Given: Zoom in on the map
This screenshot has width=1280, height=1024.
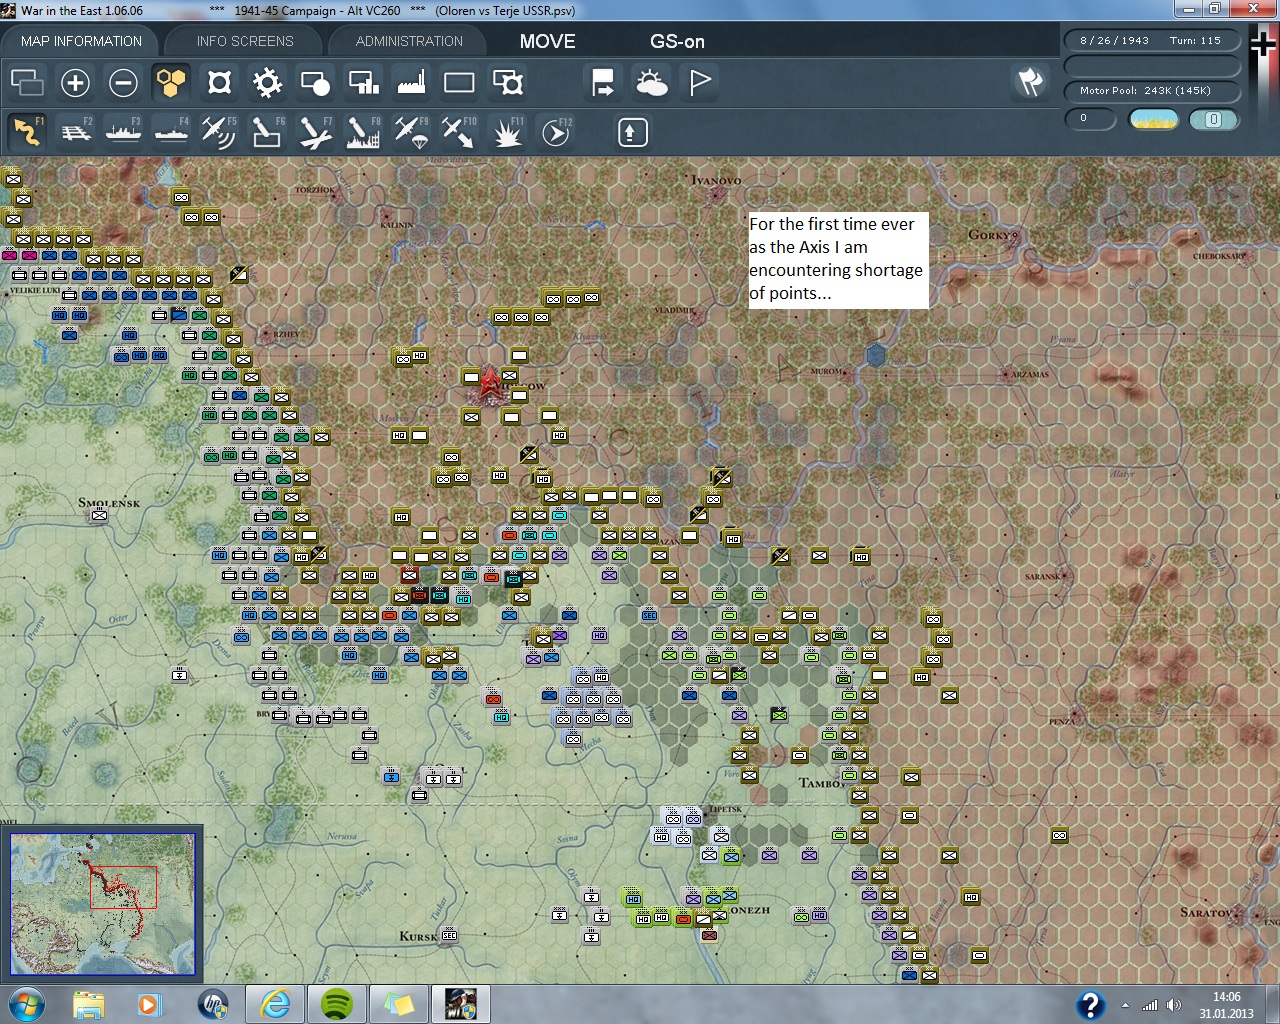Looking at the screenshot, I should pos(75,82).
